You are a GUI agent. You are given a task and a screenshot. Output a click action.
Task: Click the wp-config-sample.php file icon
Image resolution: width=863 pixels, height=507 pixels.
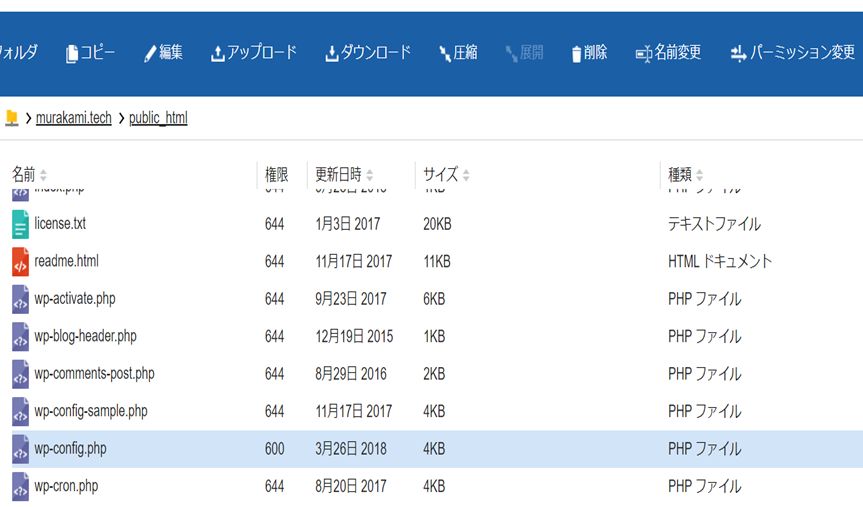[x=20, y=411]
